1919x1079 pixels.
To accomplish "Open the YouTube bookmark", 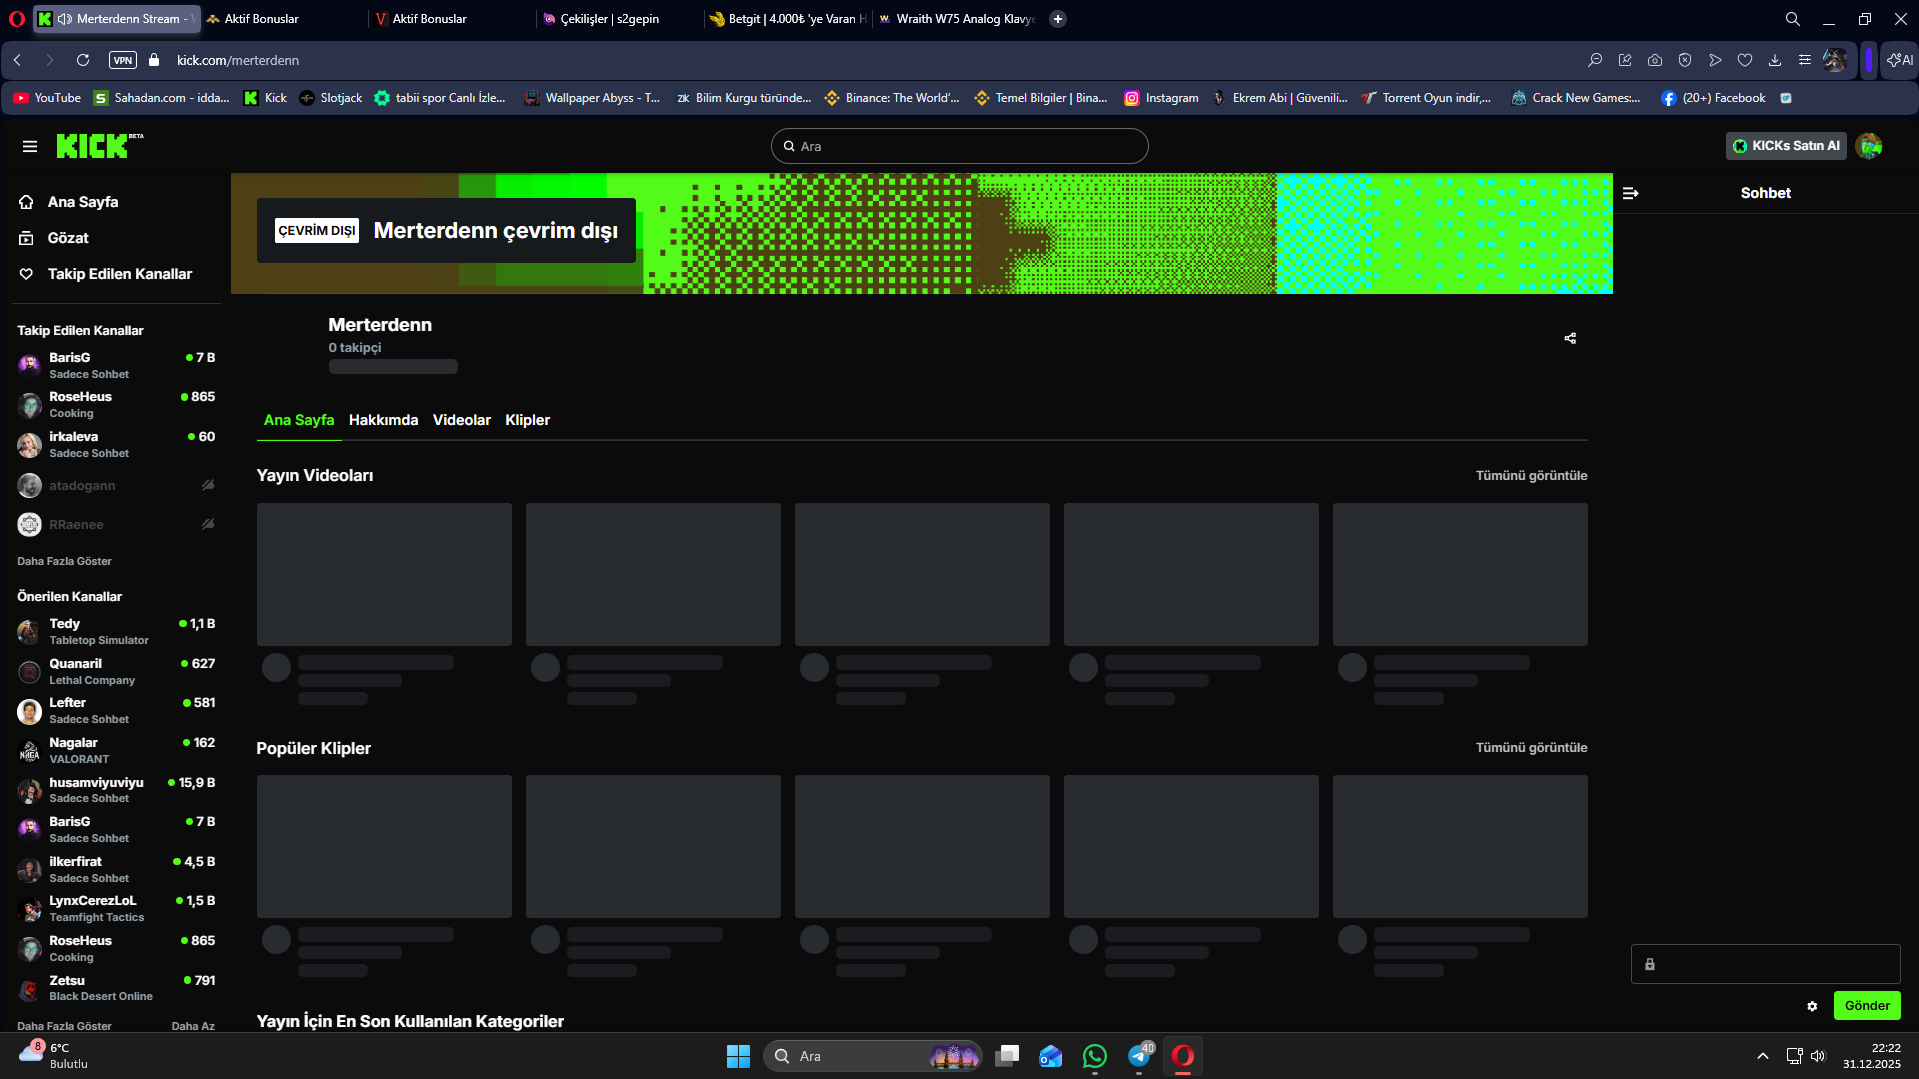I will click(x=47, y=98).
